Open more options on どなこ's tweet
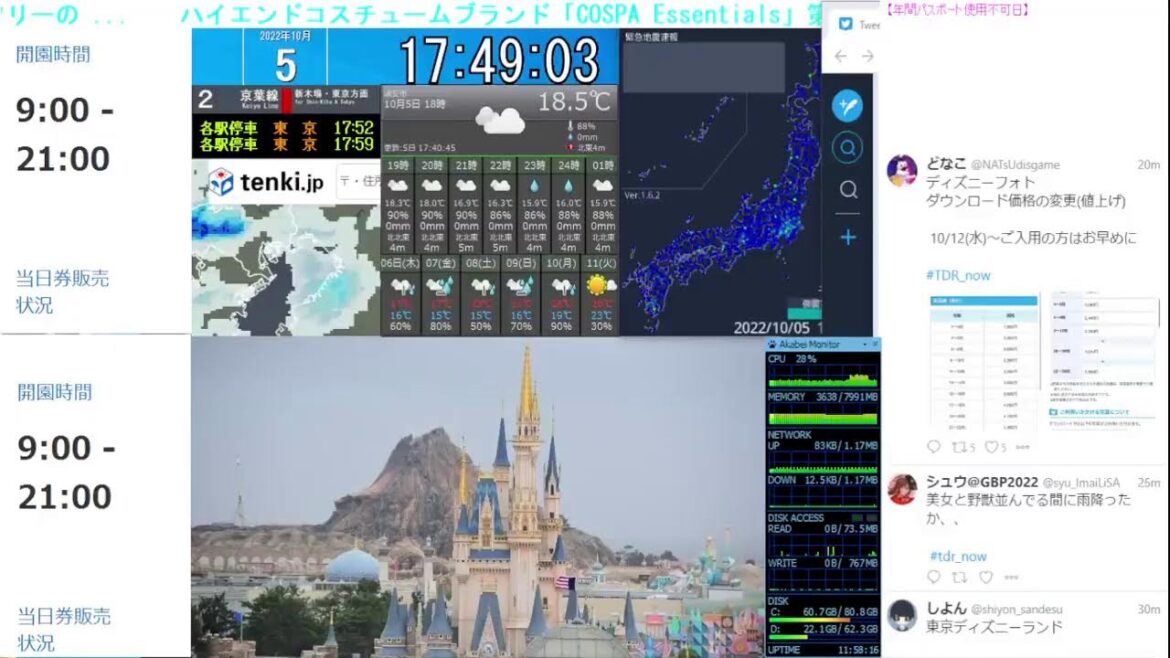Image resolution: width=1170 pixels, height=658 pixels. [x=1023, y=448]
